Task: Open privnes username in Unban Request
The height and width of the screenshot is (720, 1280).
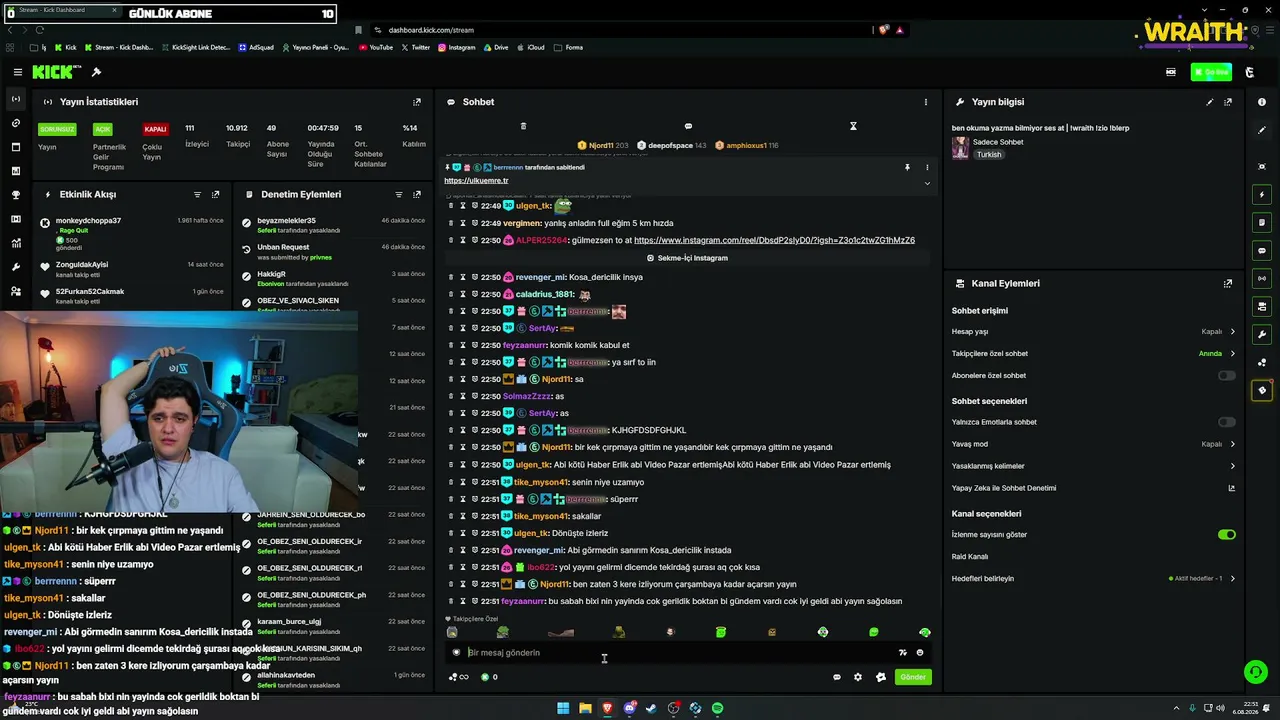Action: [x=321, y=257]
